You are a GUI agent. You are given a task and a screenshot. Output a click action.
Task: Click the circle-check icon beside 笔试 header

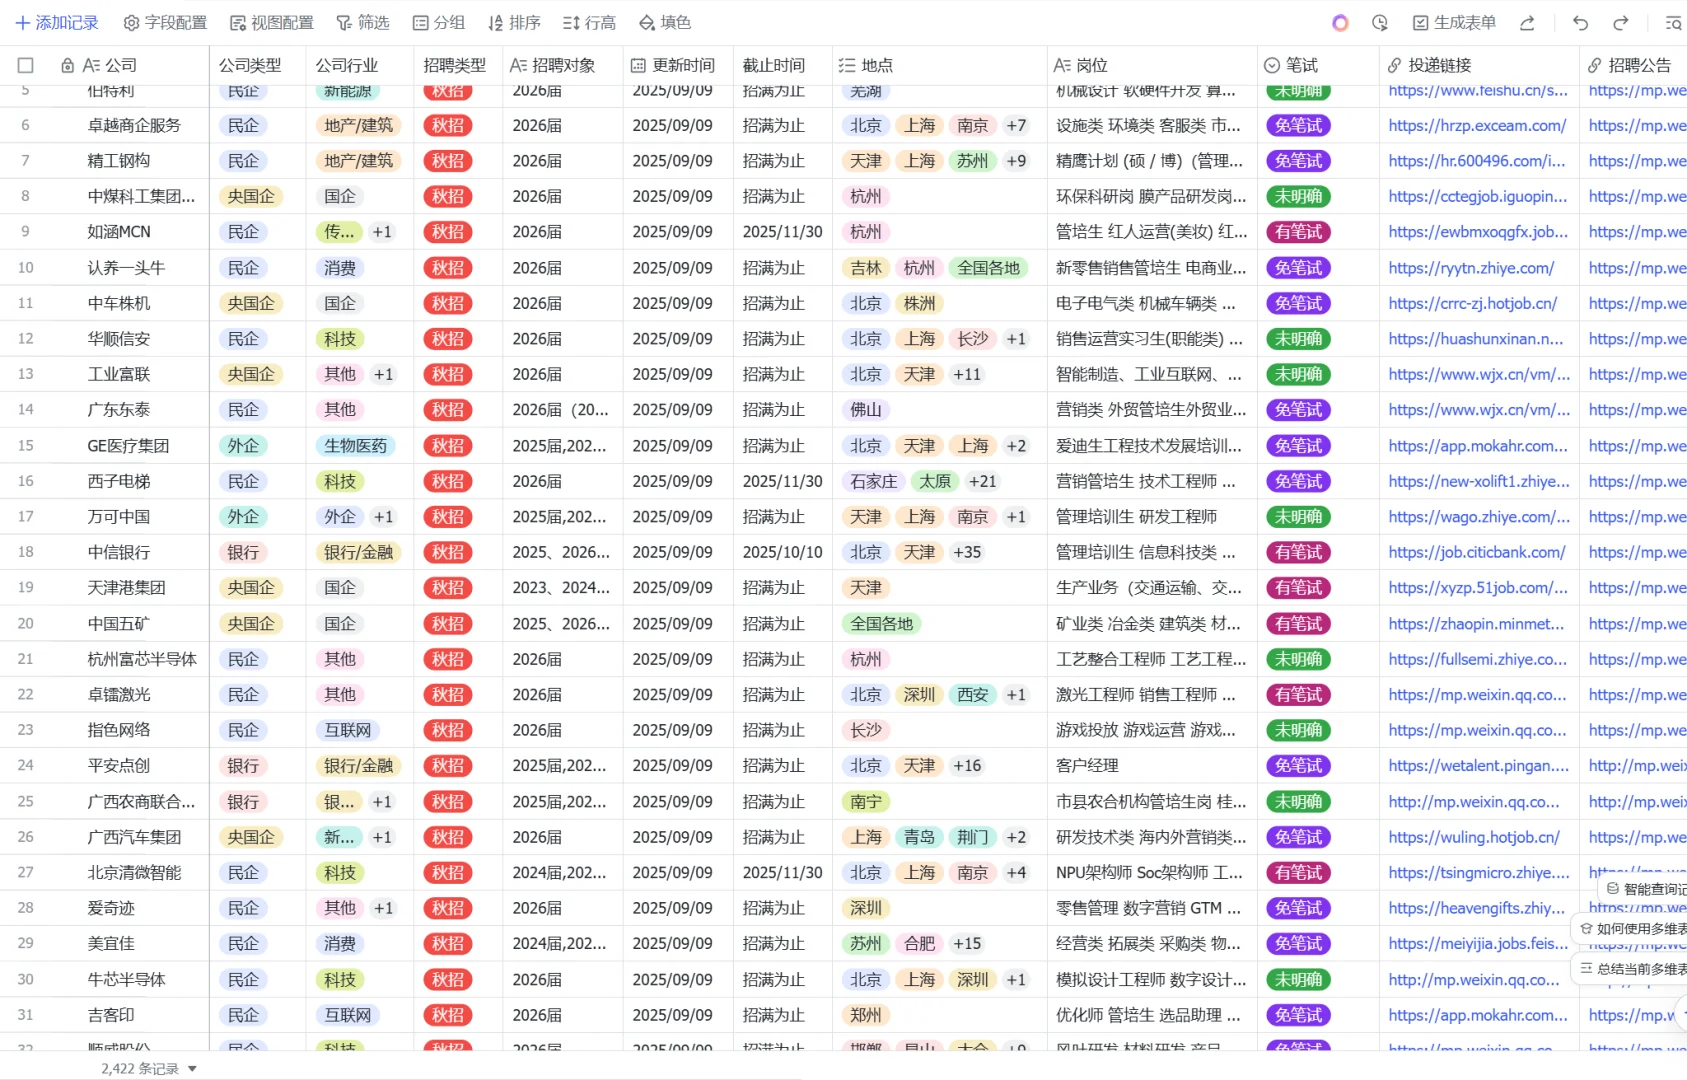[1272, 66]
